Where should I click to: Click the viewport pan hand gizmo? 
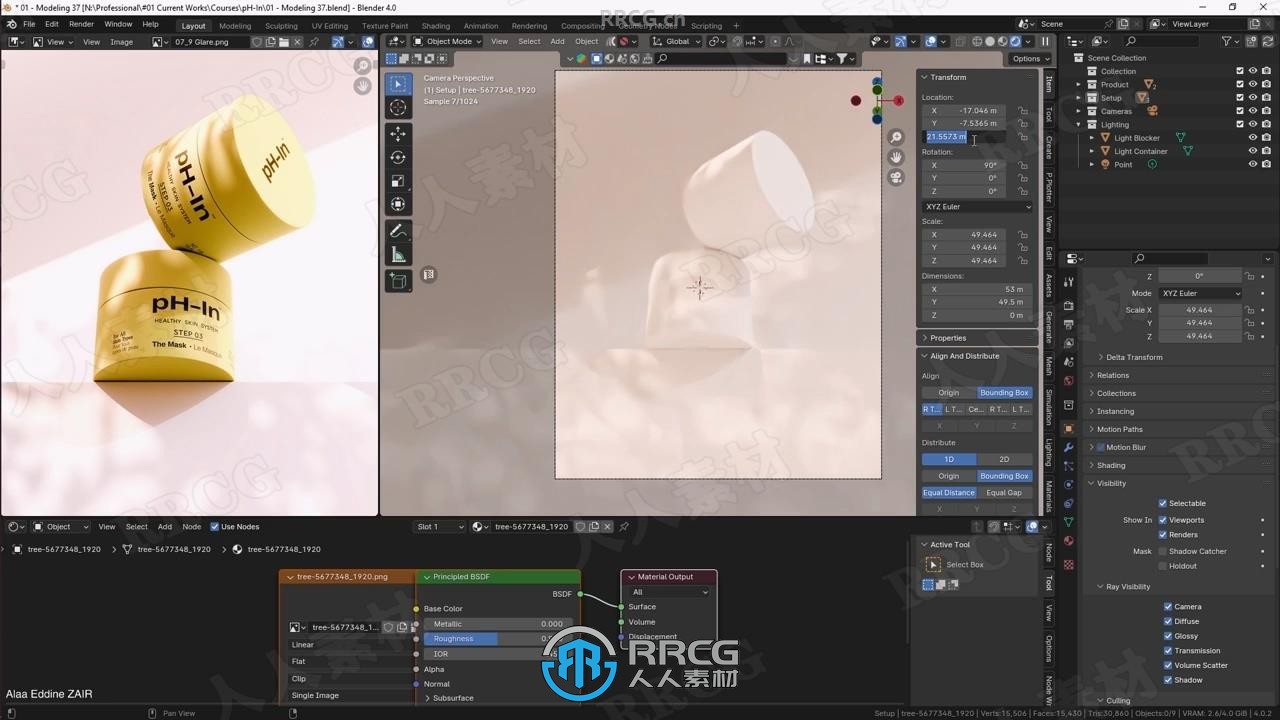click(896, 157)
